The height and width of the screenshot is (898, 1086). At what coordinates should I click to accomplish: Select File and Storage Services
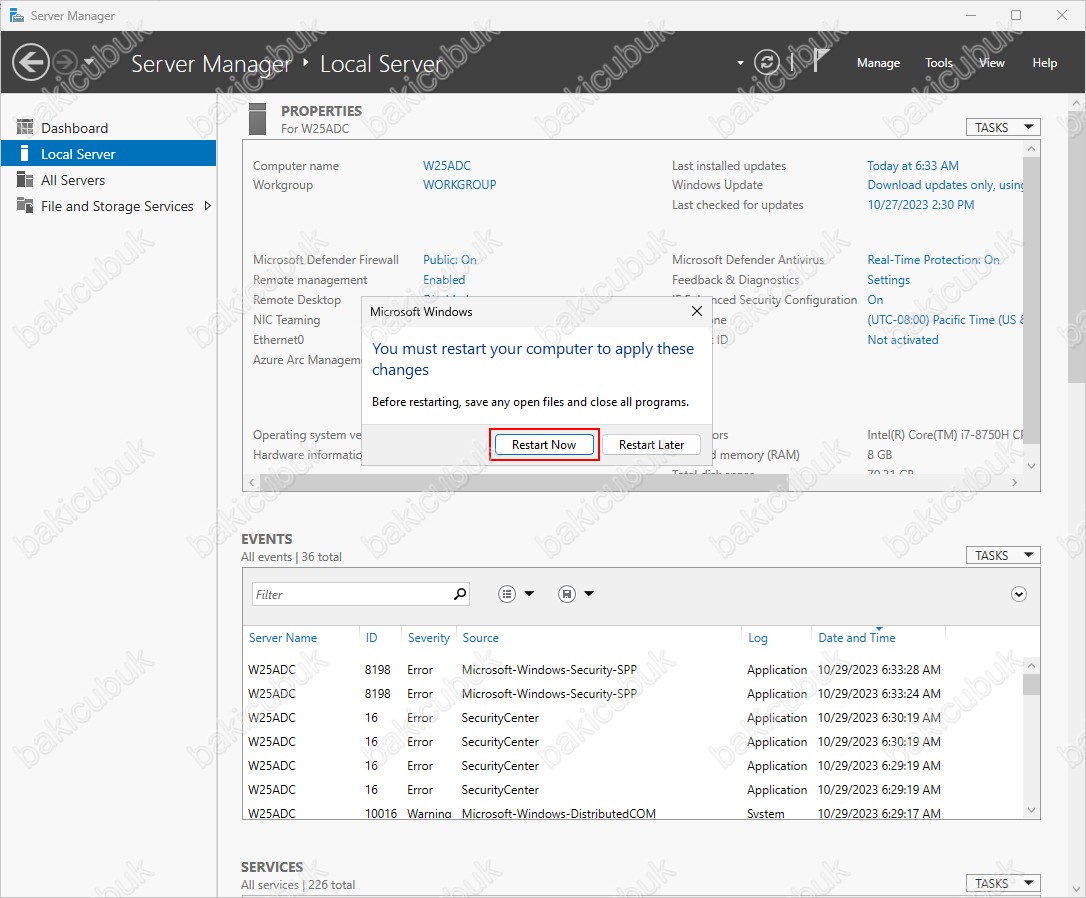tap(117, 206)
